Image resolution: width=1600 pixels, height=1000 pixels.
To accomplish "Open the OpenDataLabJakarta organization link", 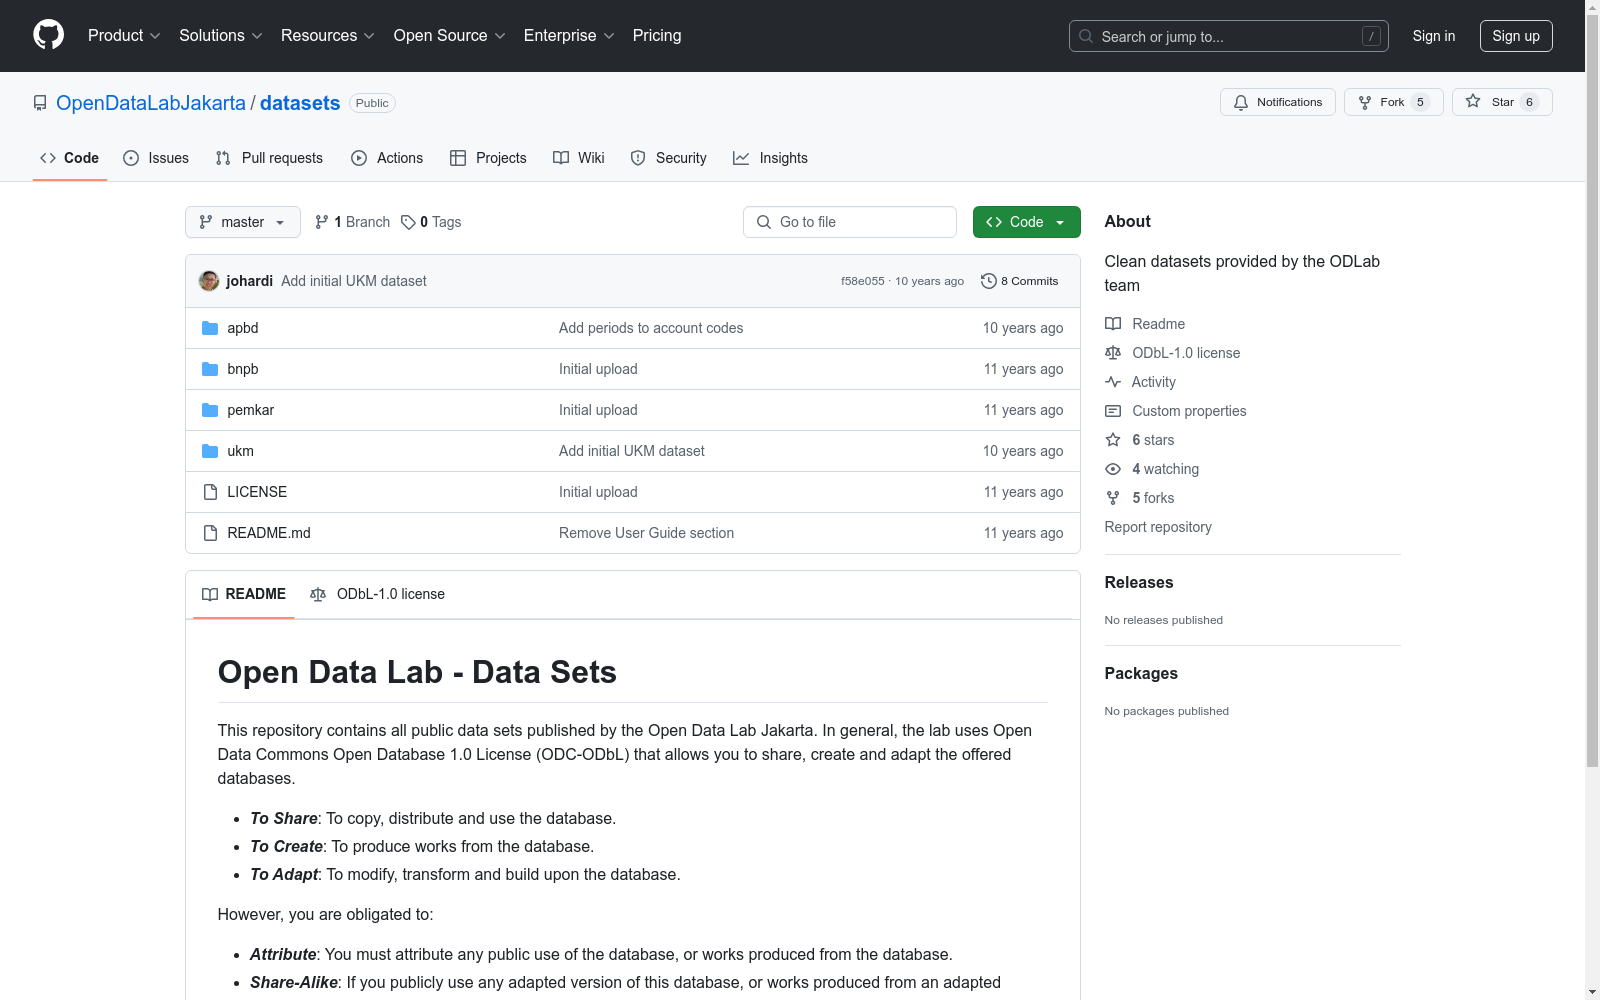I will click(x=151, y=103).
